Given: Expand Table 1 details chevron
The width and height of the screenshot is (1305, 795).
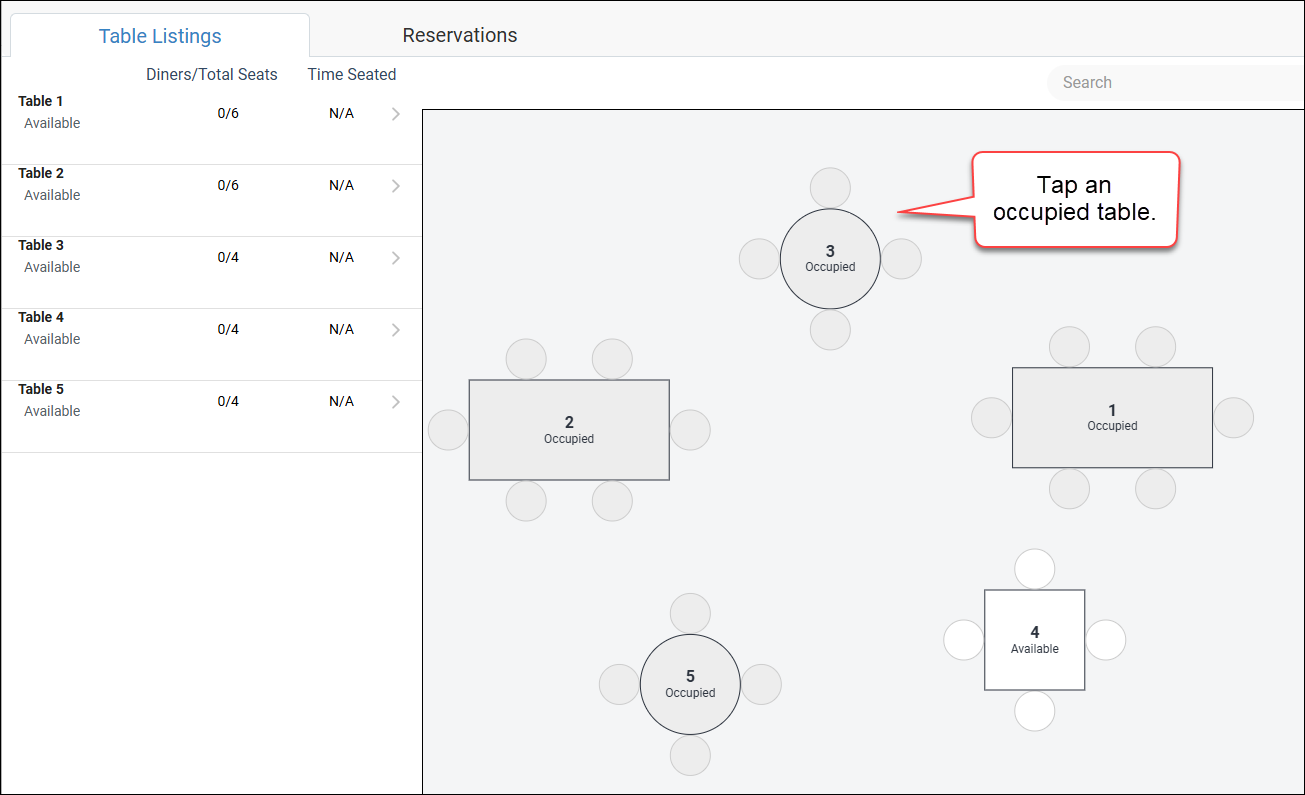Looking at the screenshot, I should 396,114.
